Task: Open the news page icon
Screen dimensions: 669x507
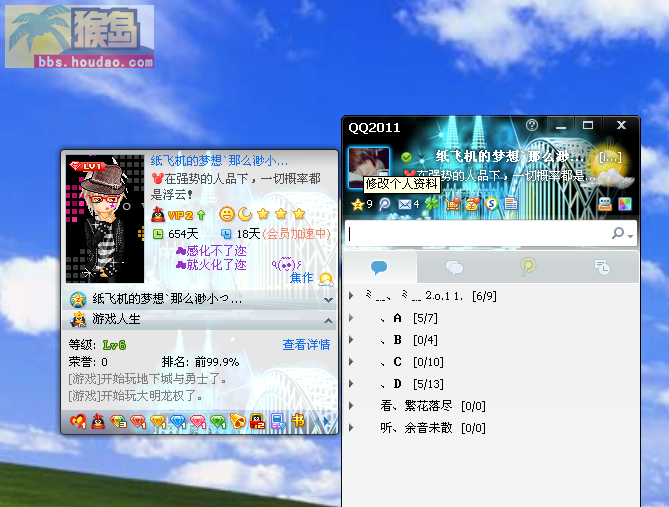Action: (511, 204)
